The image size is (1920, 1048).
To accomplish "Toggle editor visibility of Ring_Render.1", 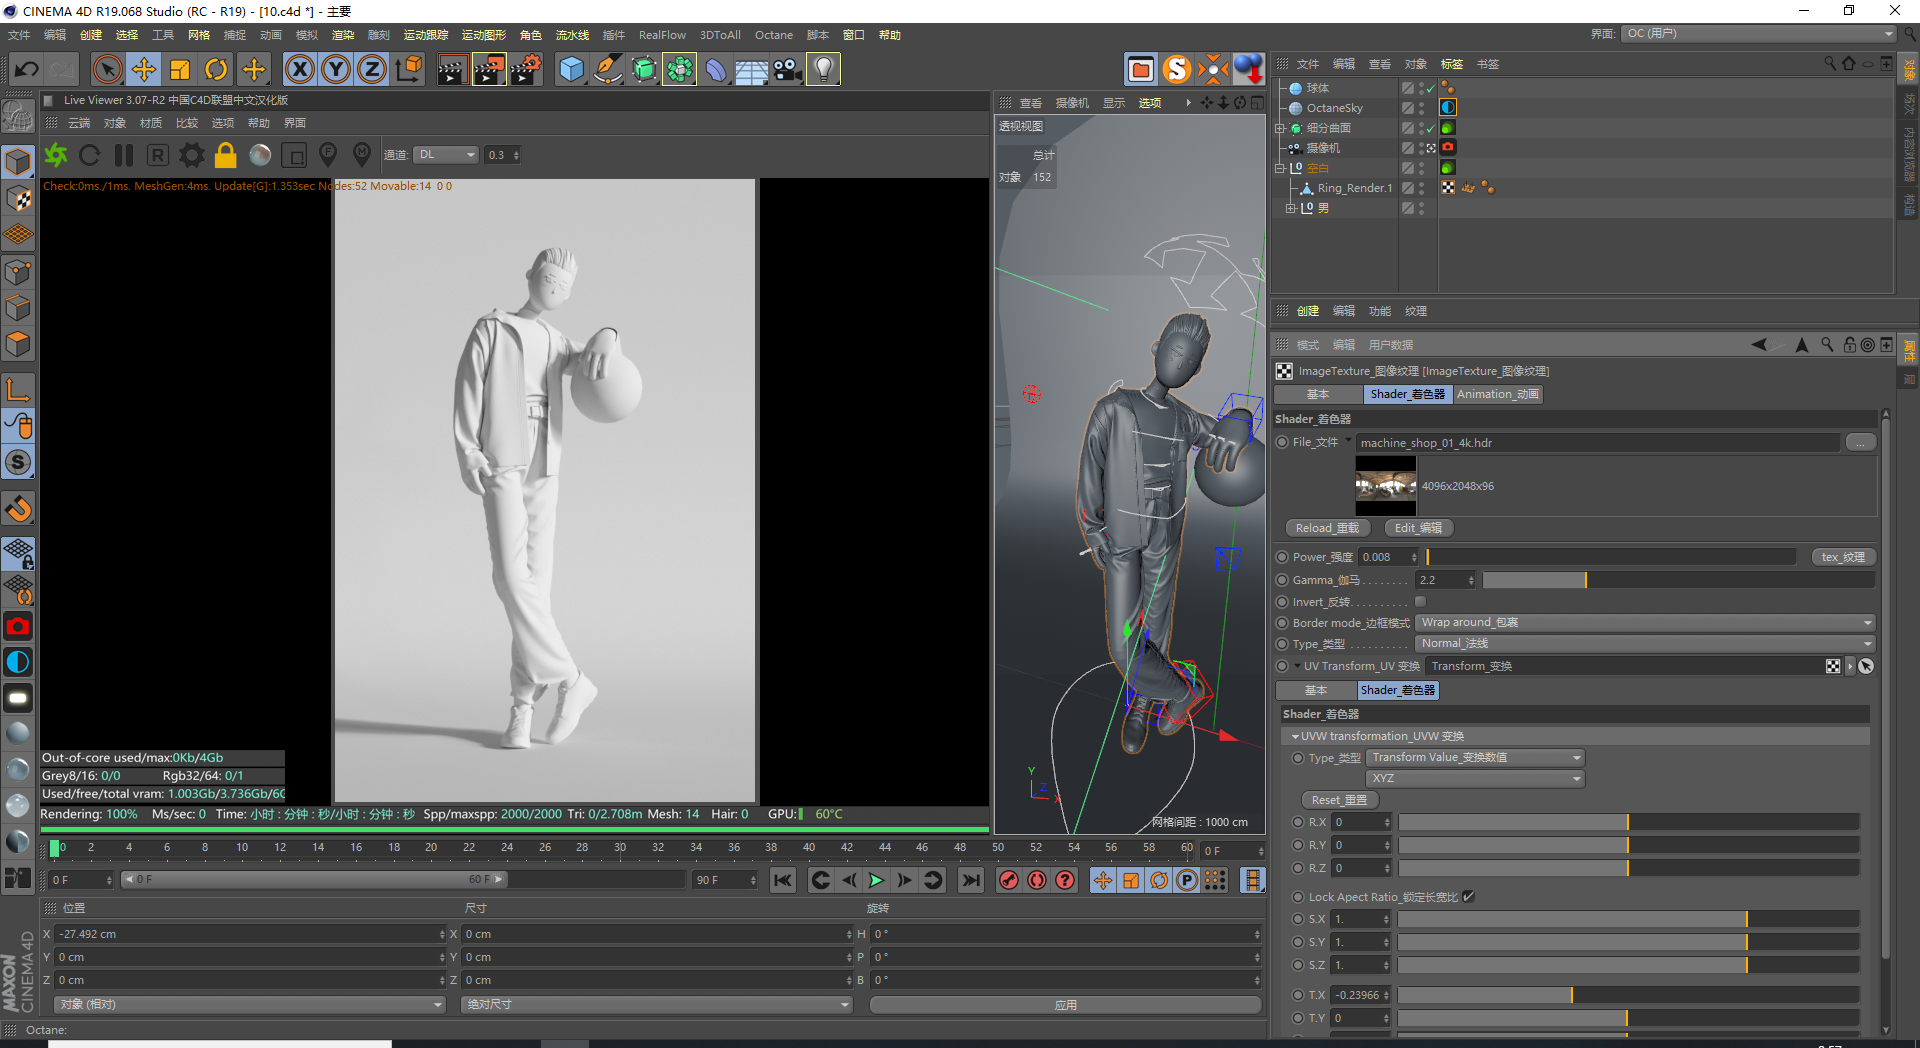I will [x=1421, y=184].
